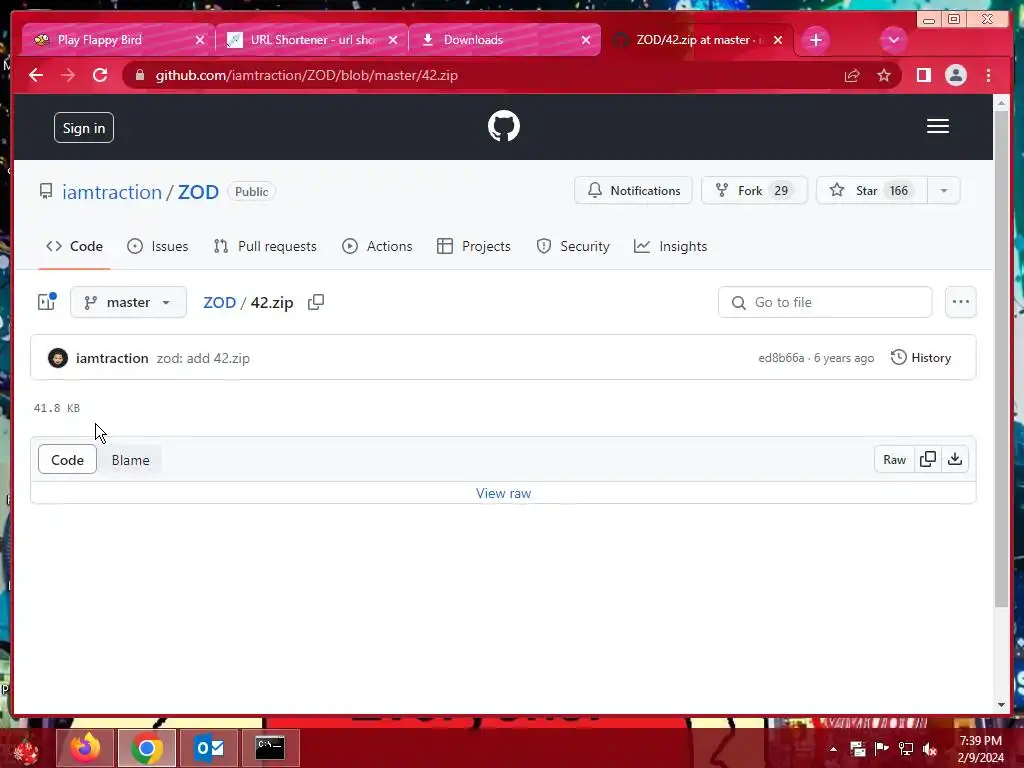Toggle the system volume icon
Image resolution: width=1024 pixels, height=768 pixels.
(929, 749)
